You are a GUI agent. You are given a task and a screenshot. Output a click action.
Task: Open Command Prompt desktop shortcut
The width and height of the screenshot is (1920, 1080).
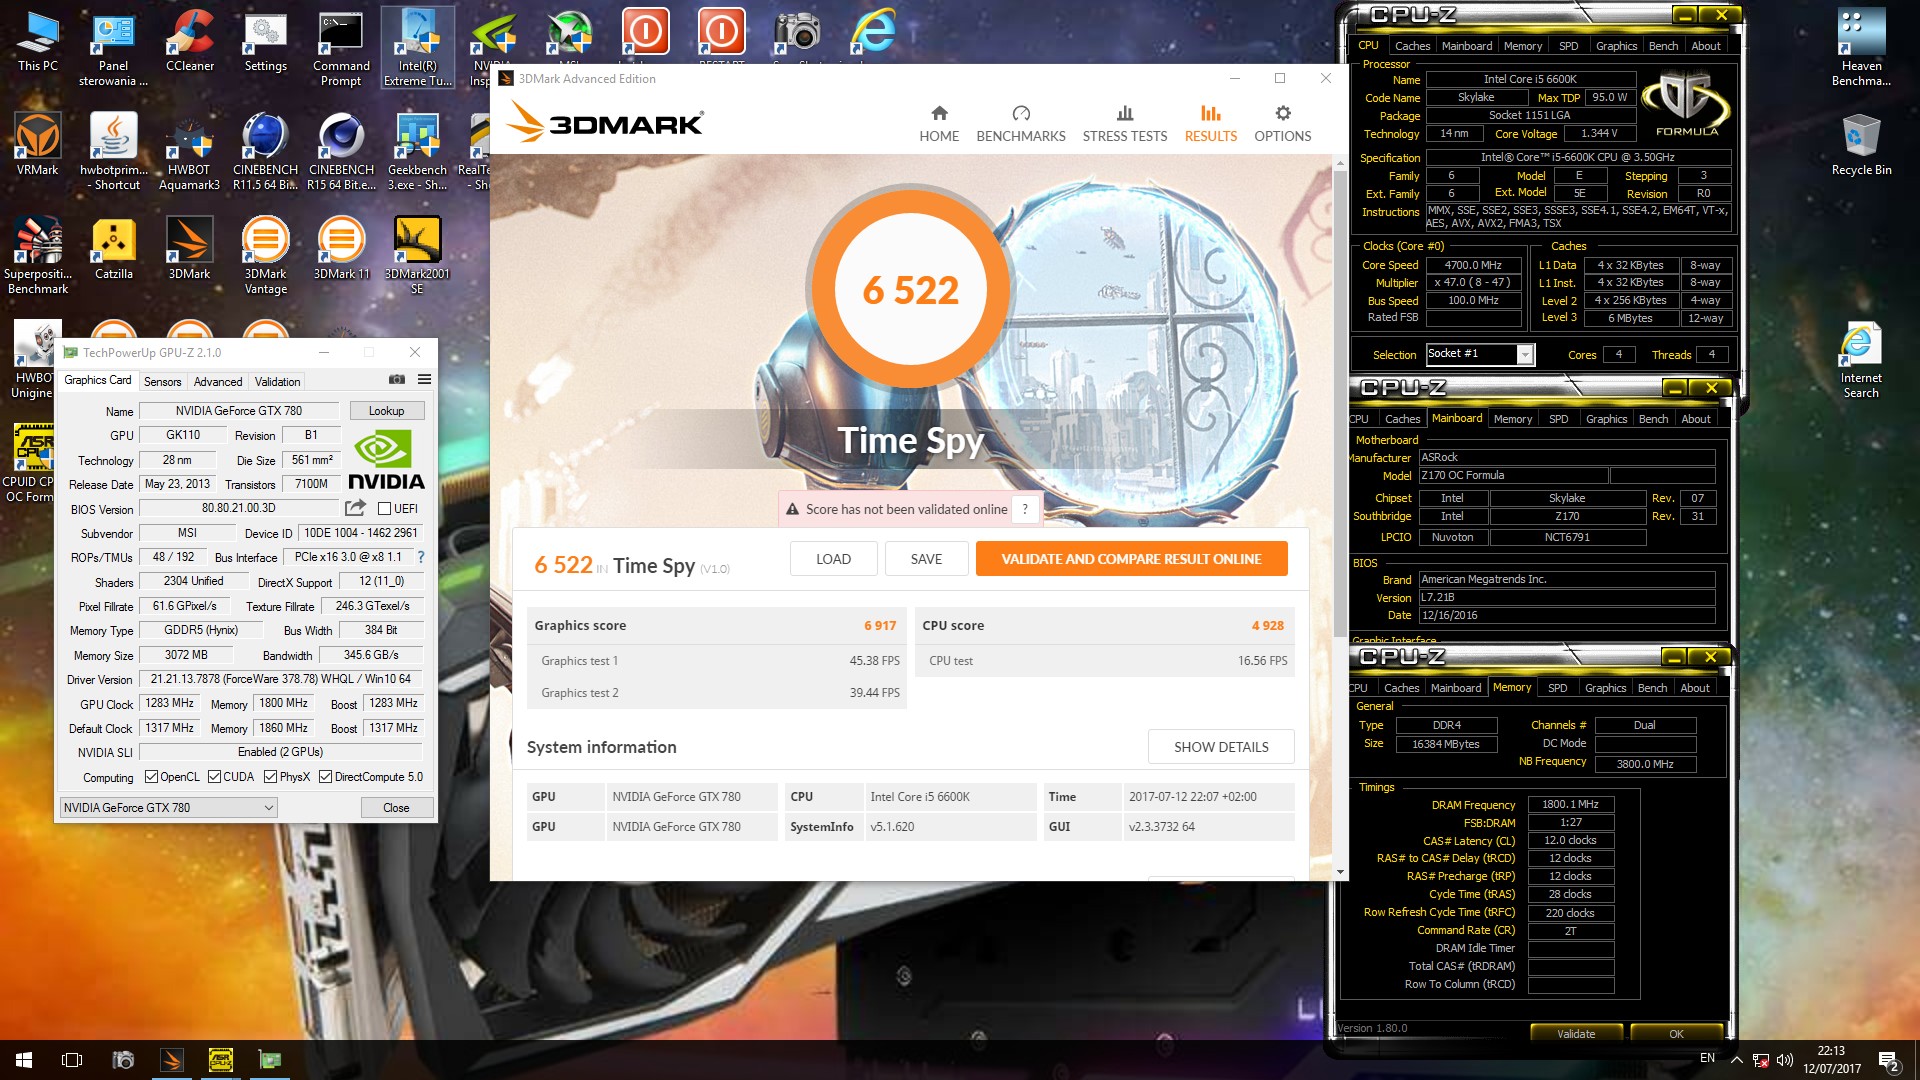pyautogui.click(x=341, y=48)
